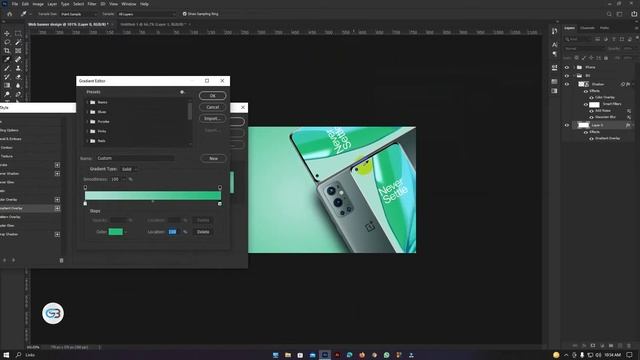
Task: Select the Move tool
Action: (7, 33)
